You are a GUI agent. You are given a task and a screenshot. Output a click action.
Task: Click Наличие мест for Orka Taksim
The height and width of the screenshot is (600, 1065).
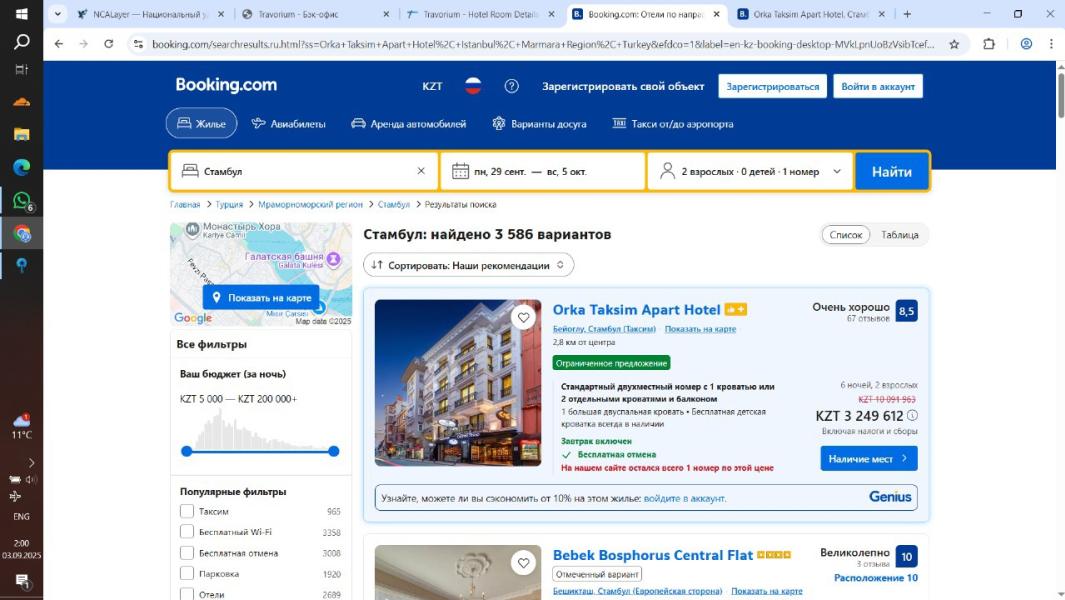(868, 459)
